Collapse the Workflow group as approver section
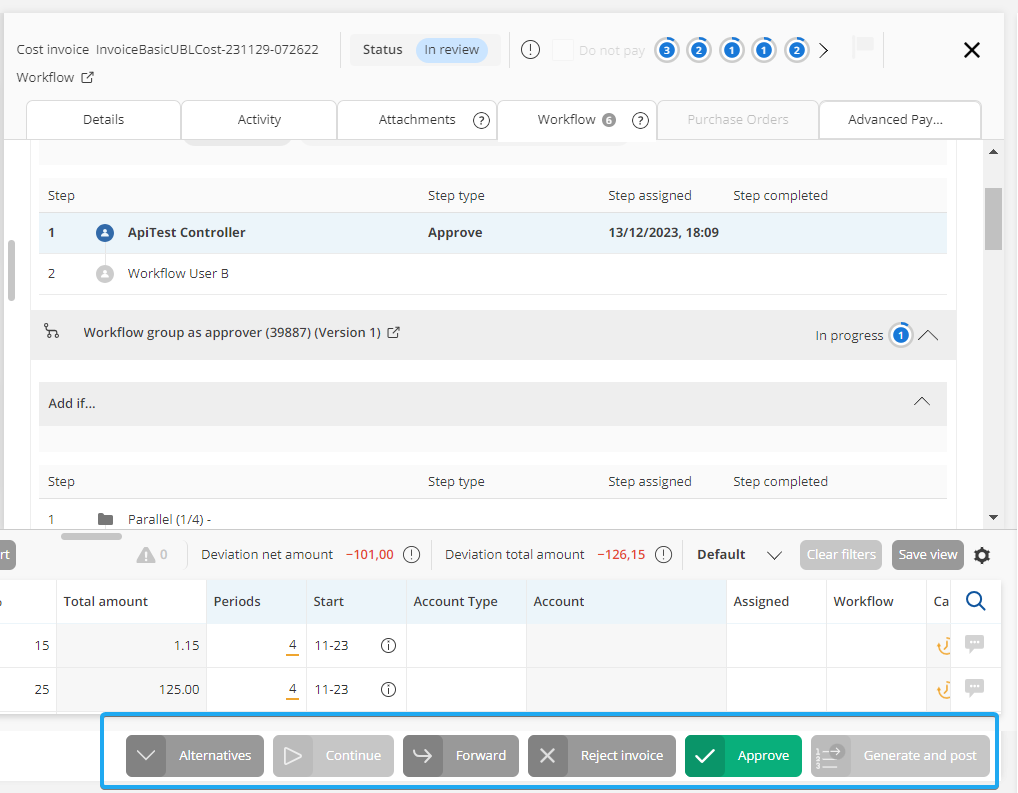The image size is (1018, 793). pyautogui.click(x=928, y=335)
